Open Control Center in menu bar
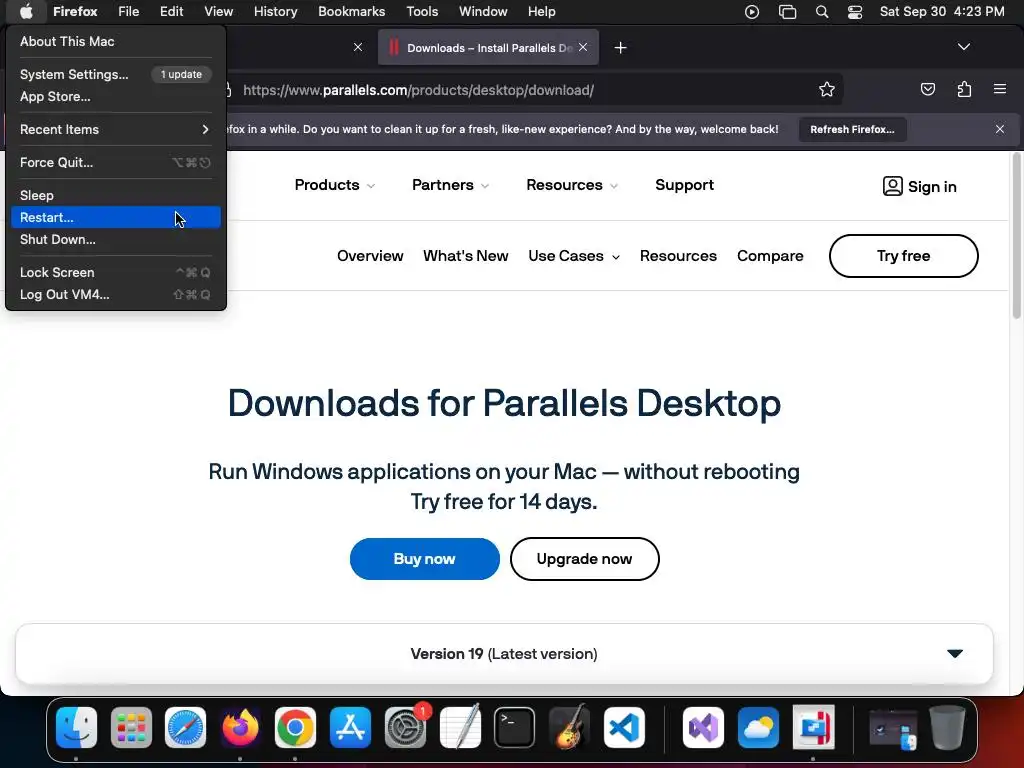 click(x=855, y=12)
